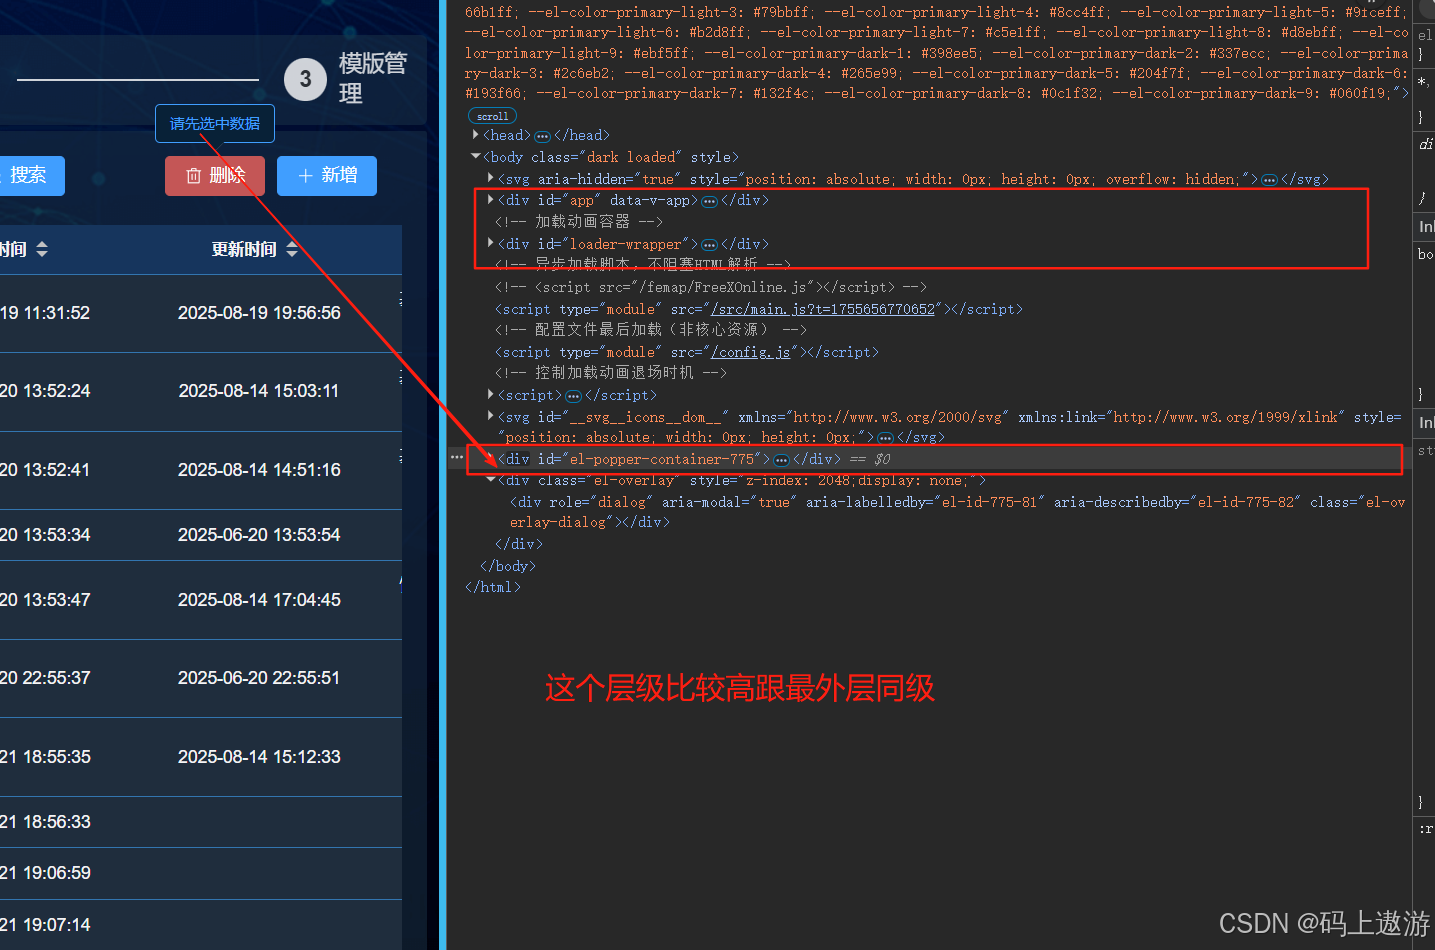
Task: Select the row cell ending 22:55:37
Action: [45, 678]
